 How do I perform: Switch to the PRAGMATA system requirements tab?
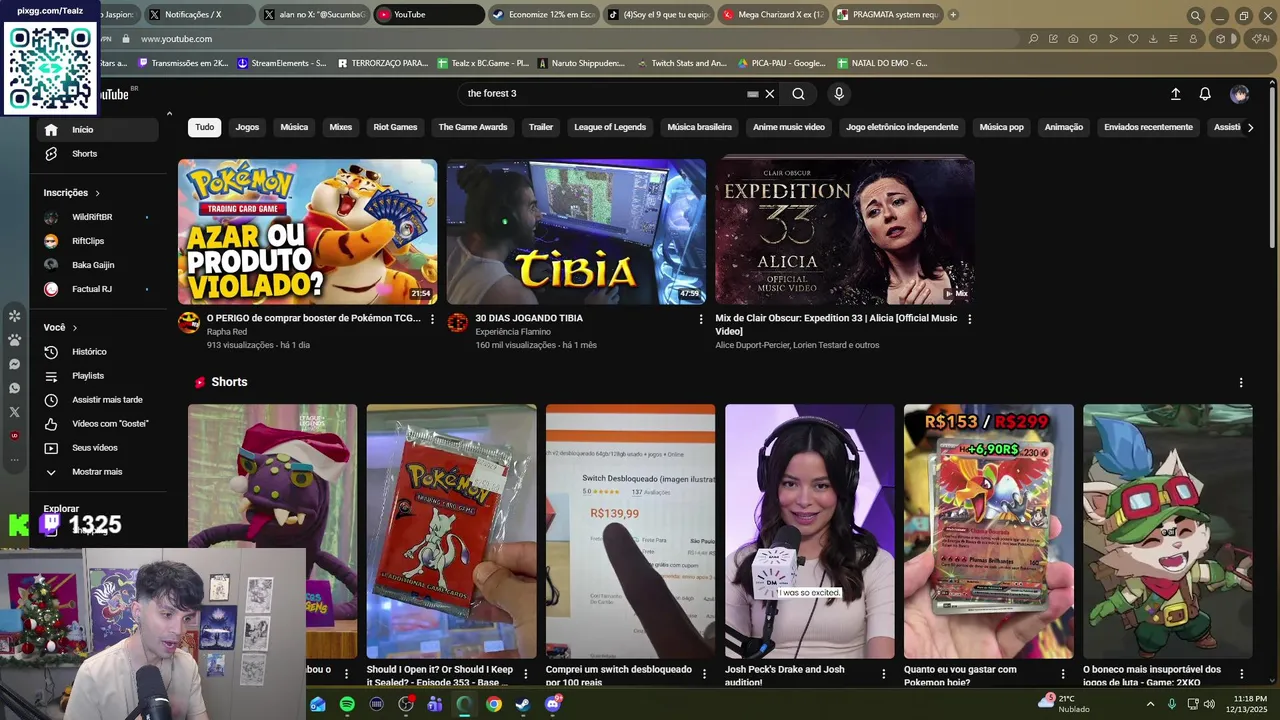(888, 15)
